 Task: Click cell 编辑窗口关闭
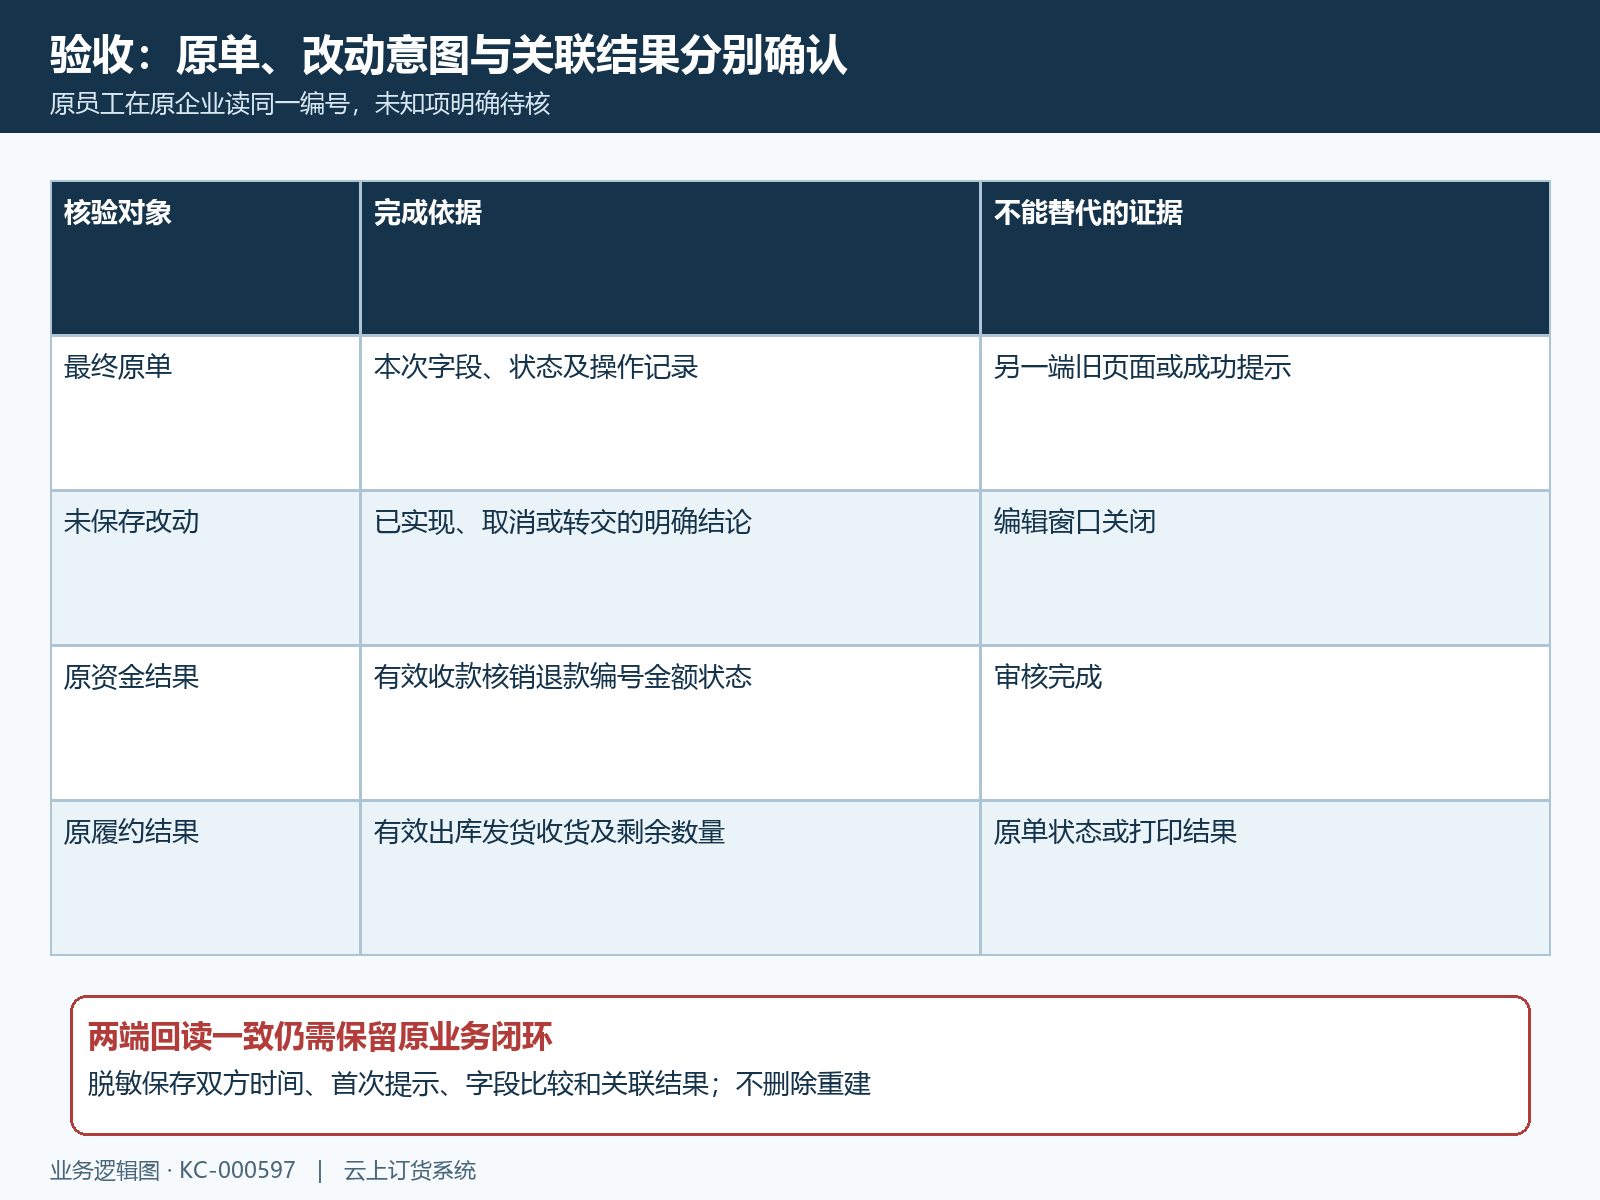1265,568
